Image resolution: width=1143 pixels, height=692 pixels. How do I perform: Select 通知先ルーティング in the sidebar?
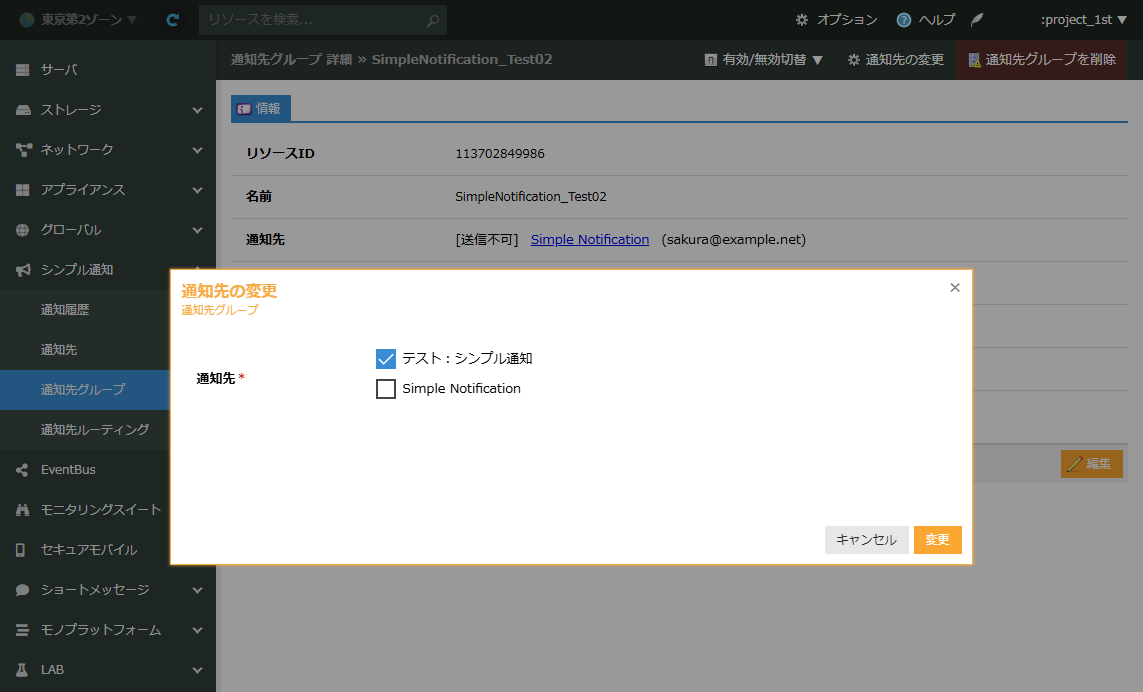(95, 430)
